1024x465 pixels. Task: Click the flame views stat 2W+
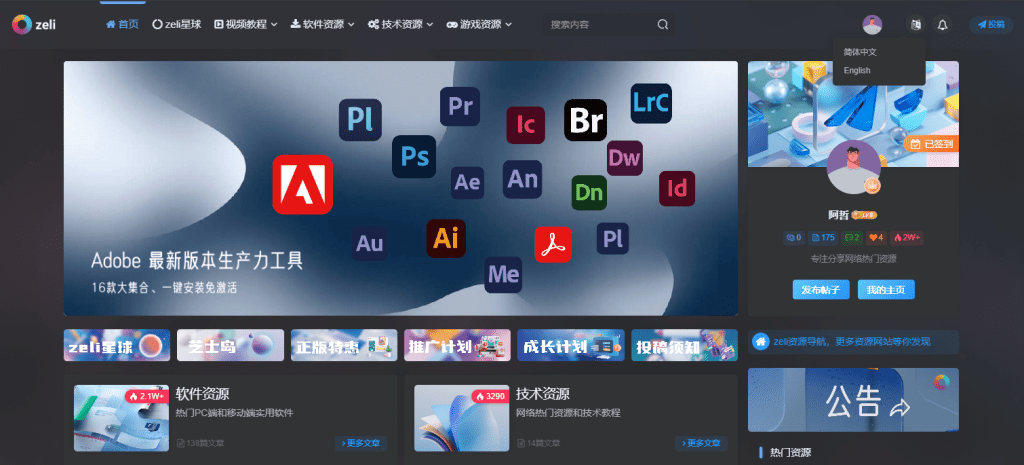[906, 238]
